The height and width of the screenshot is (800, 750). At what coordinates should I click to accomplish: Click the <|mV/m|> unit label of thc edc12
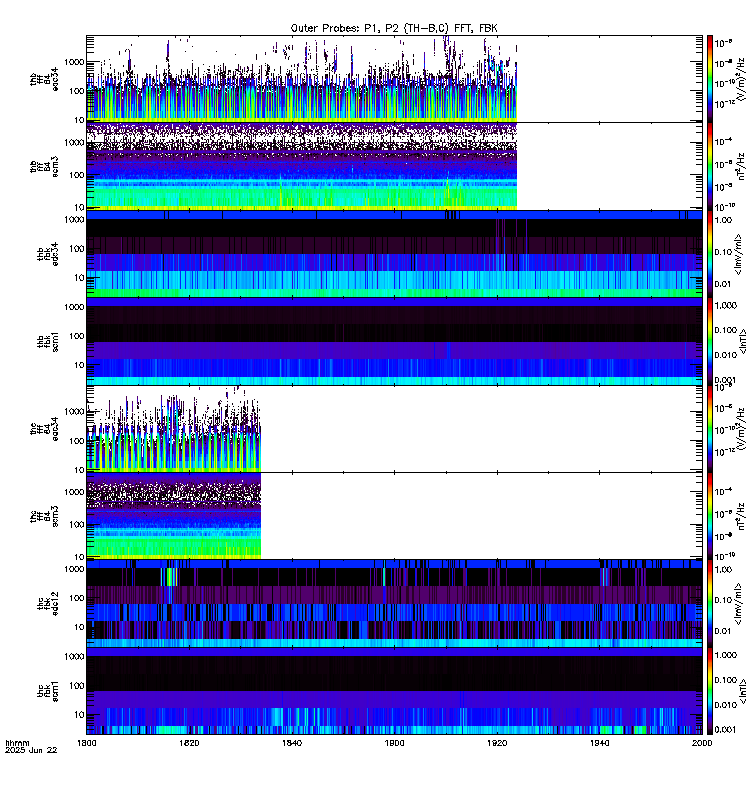click(738, 604)
